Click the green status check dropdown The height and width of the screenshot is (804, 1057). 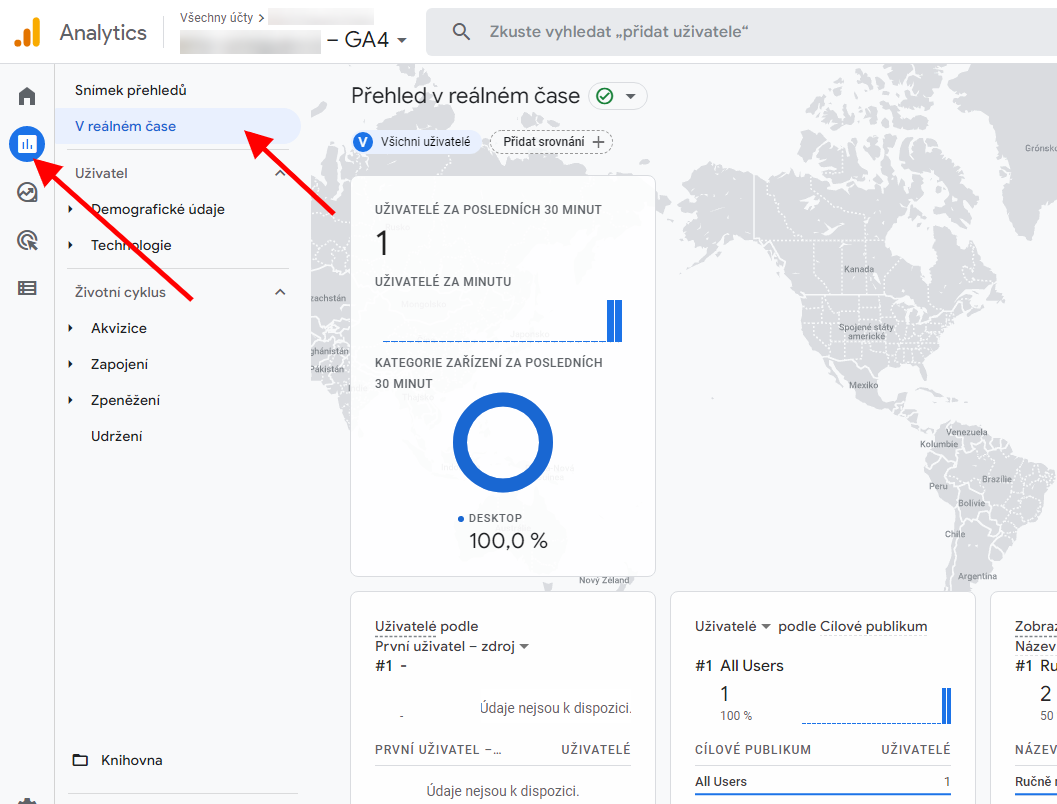[x=617, y=96]
